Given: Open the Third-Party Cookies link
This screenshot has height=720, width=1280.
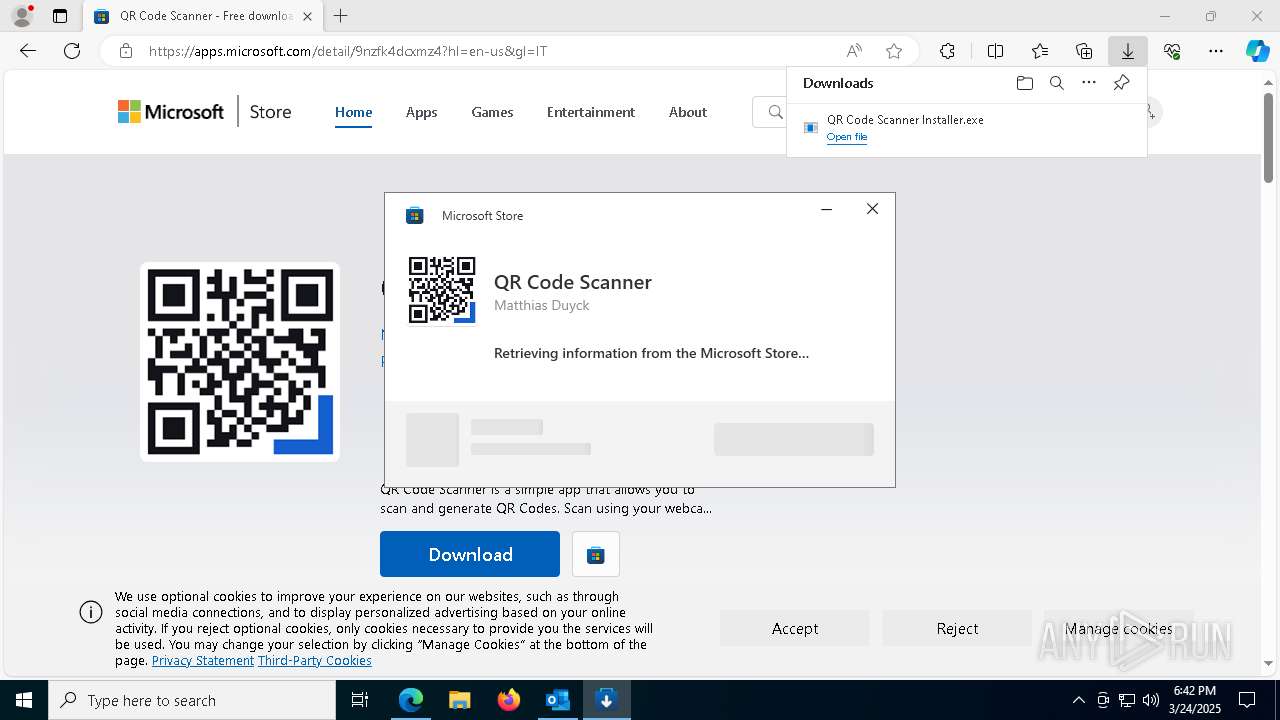Looking at the screenshot, I should coord(315,661).
